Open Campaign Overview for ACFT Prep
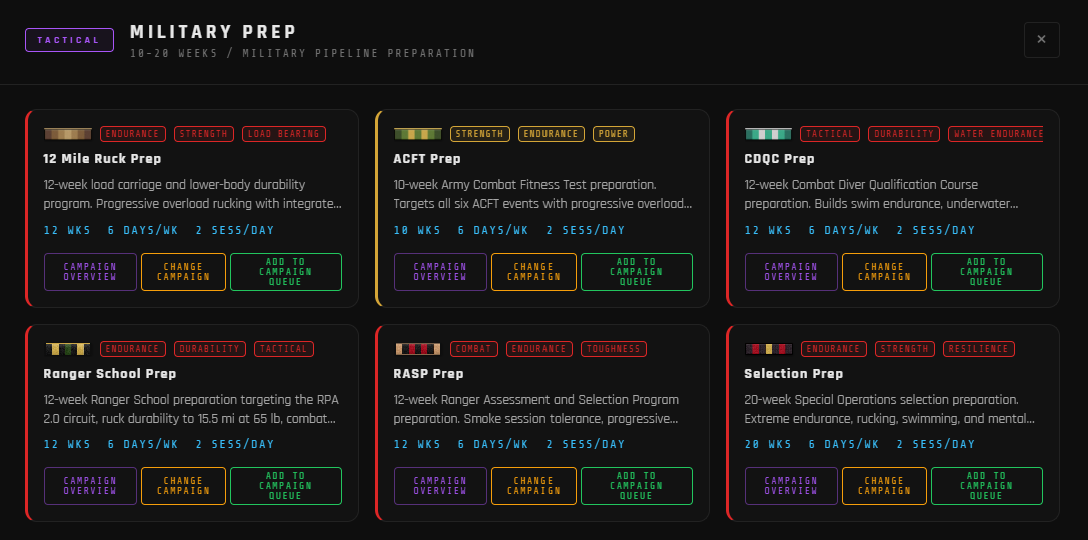The width and height of the screenshot is (1088, 540). (441, 272)
